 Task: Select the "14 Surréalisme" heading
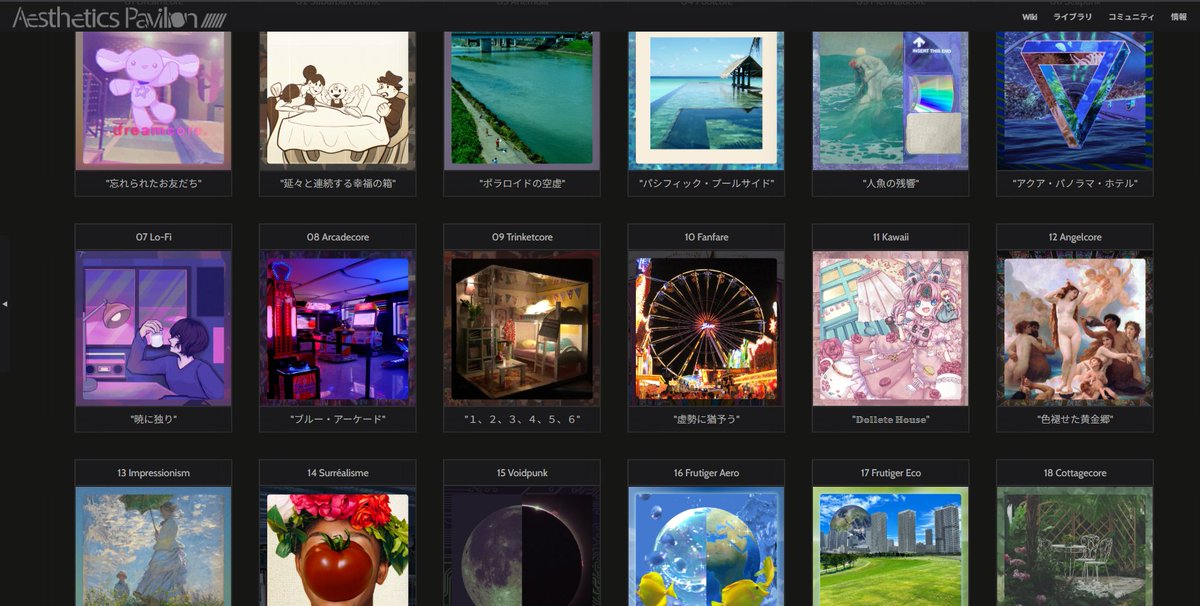(337, 472)
